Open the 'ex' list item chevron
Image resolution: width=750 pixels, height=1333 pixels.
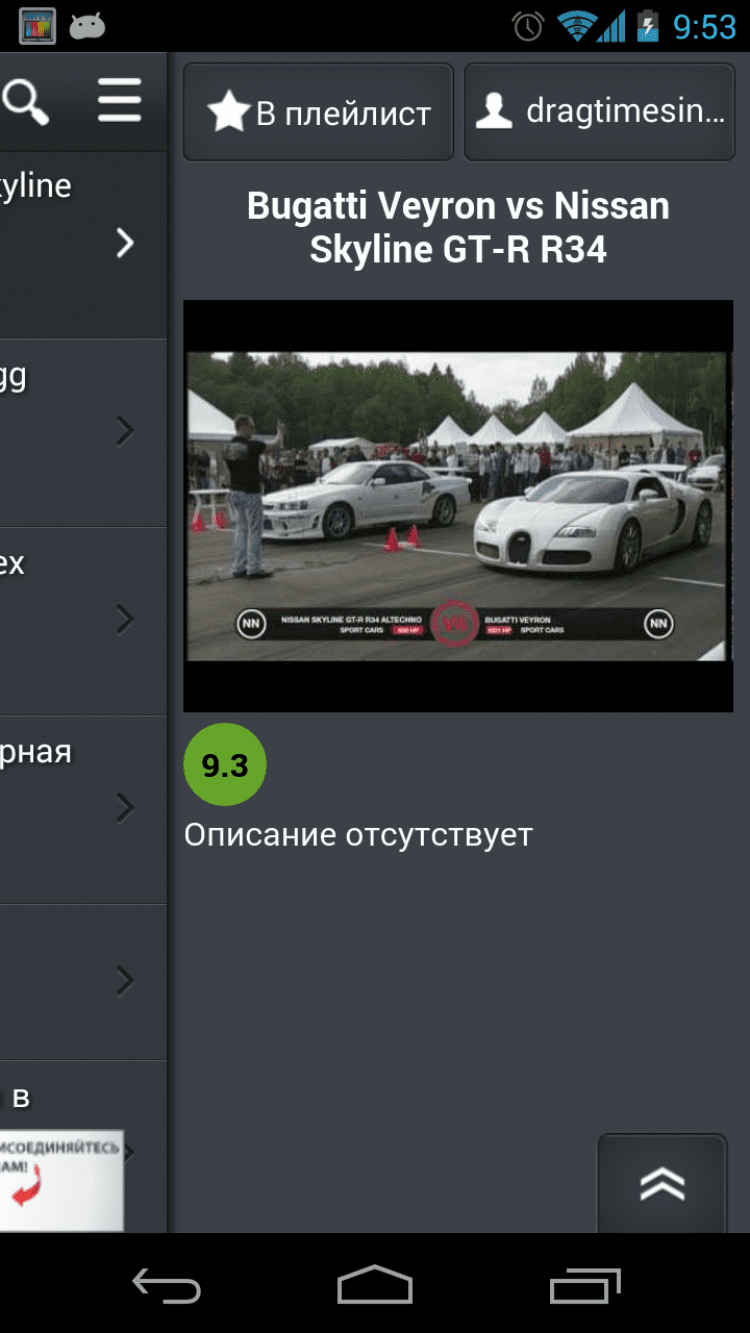coord(124,619)
